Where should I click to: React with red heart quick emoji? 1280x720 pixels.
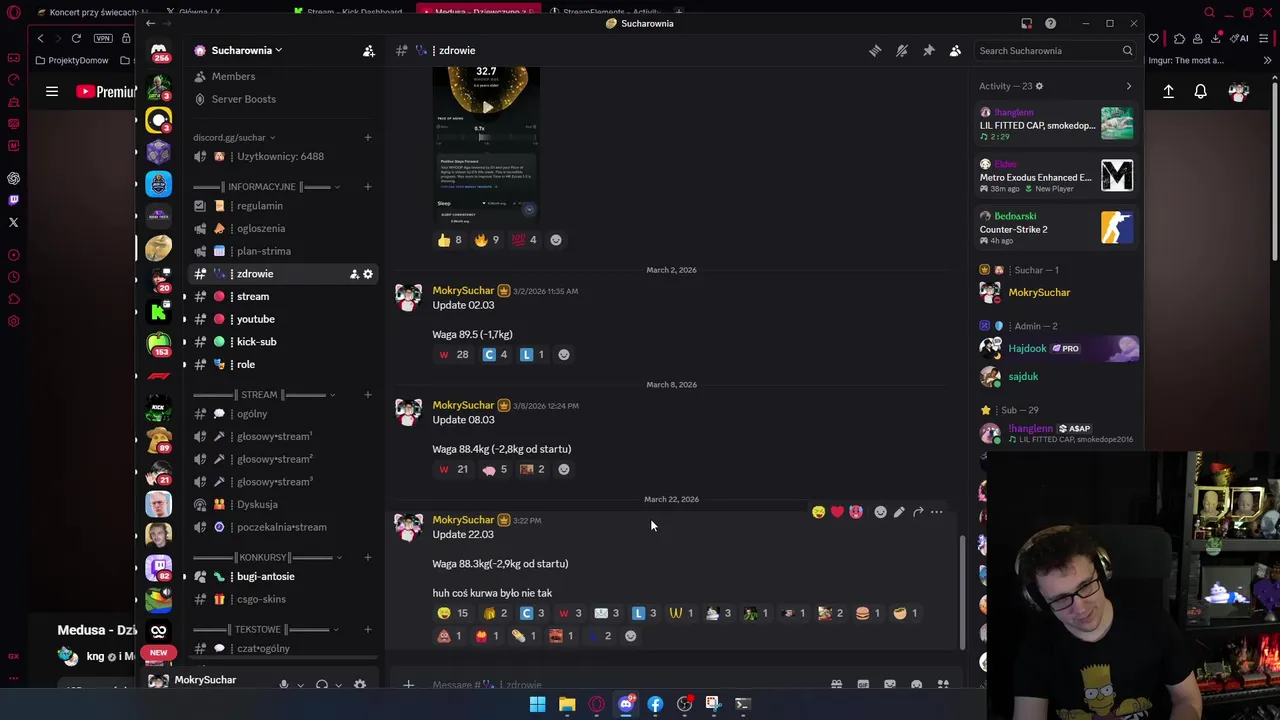[x=837, y=512]
